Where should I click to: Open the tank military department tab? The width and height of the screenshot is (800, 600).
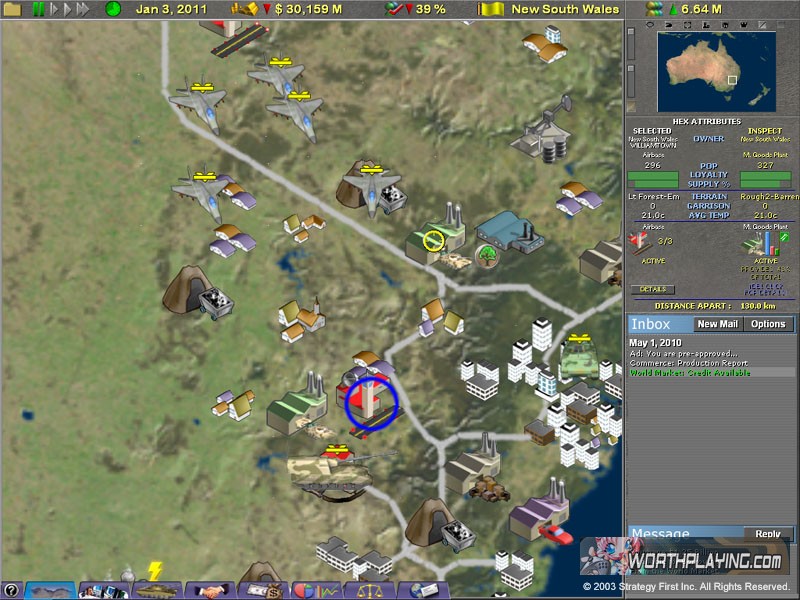pos(157,590)
